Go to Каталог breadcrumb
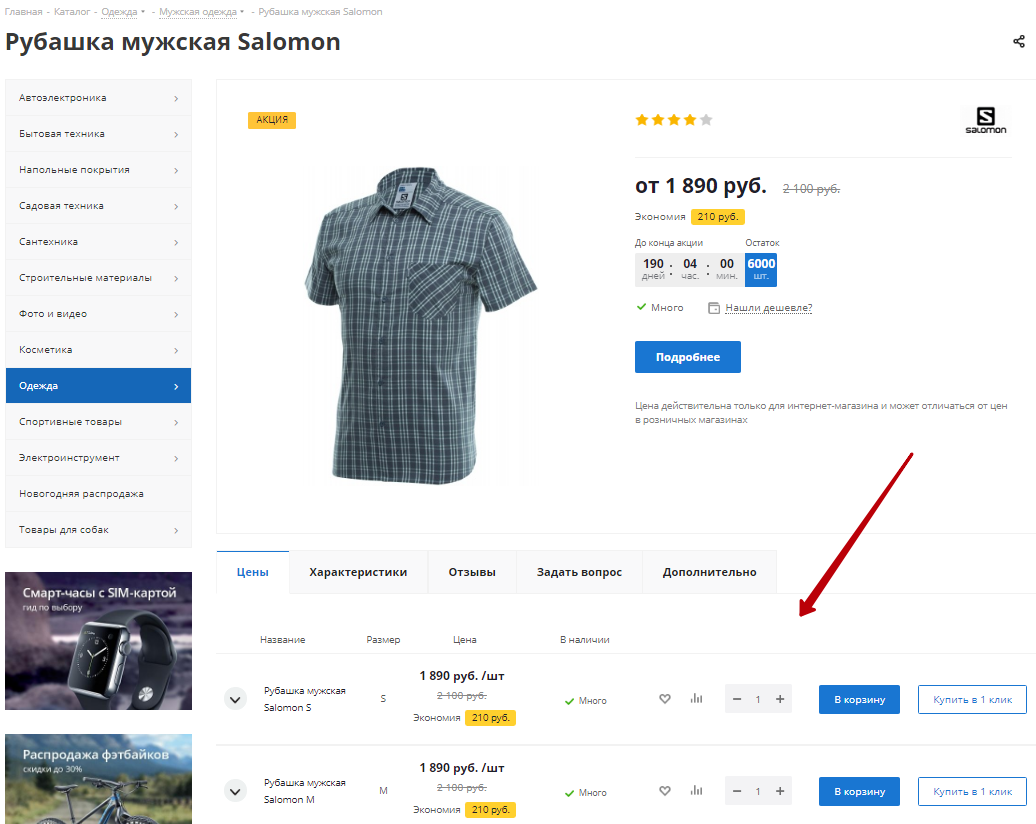The image size is (1036, 824). click(x=72, y=12)
